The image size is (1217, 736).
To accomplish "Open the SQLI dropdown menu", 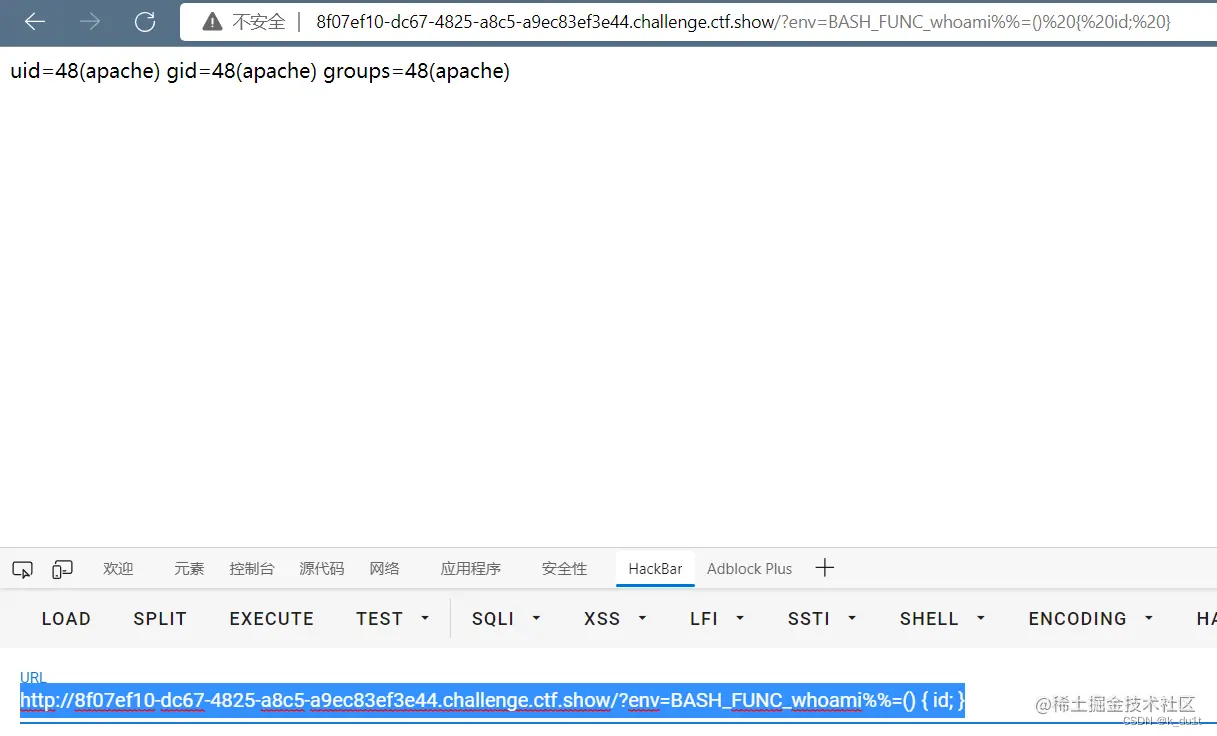I will [x=506, y=619].
